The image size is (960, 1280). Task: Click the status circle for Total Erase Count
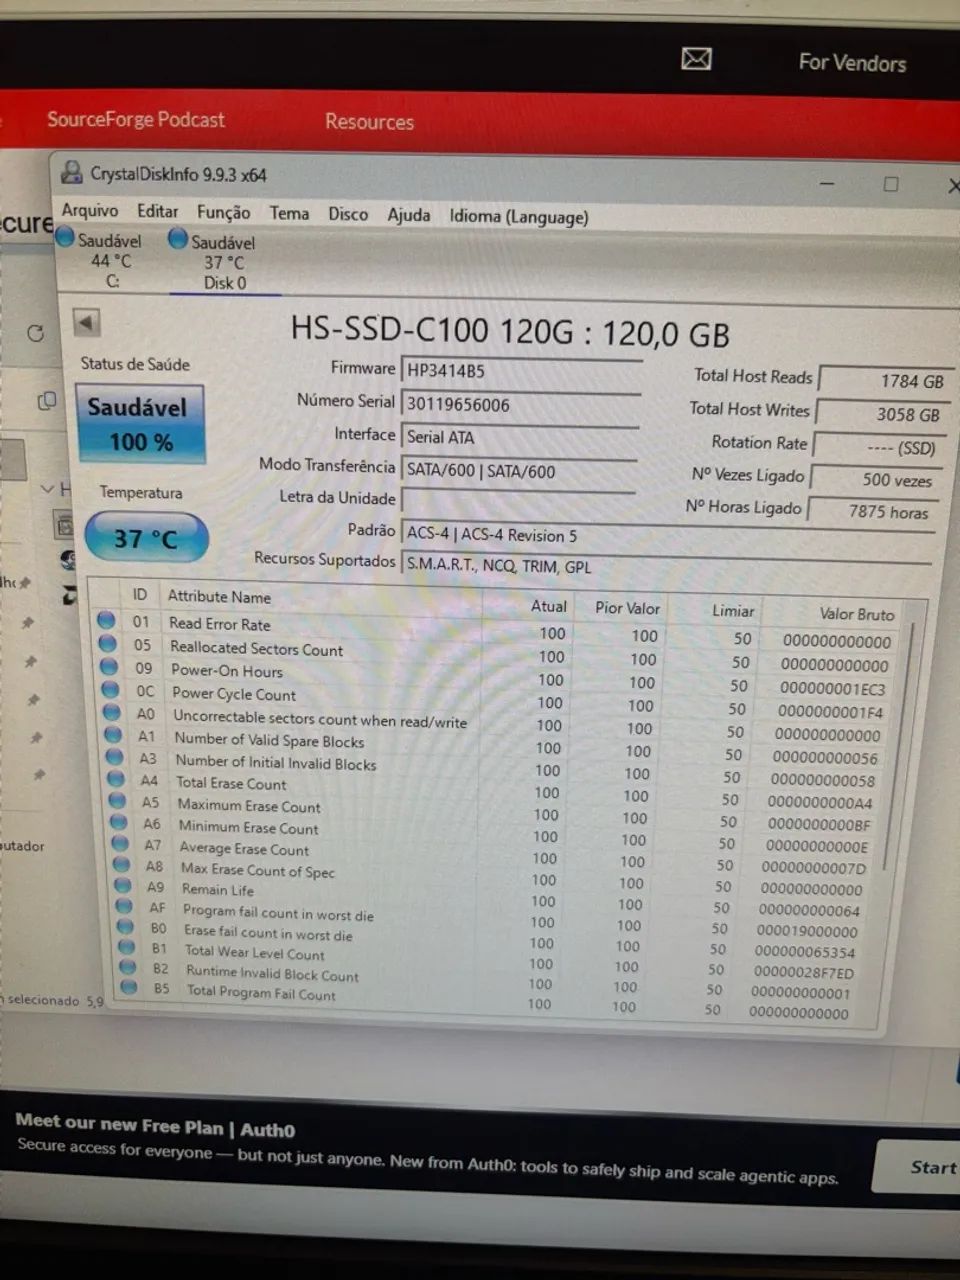click(x=117, y=779)
